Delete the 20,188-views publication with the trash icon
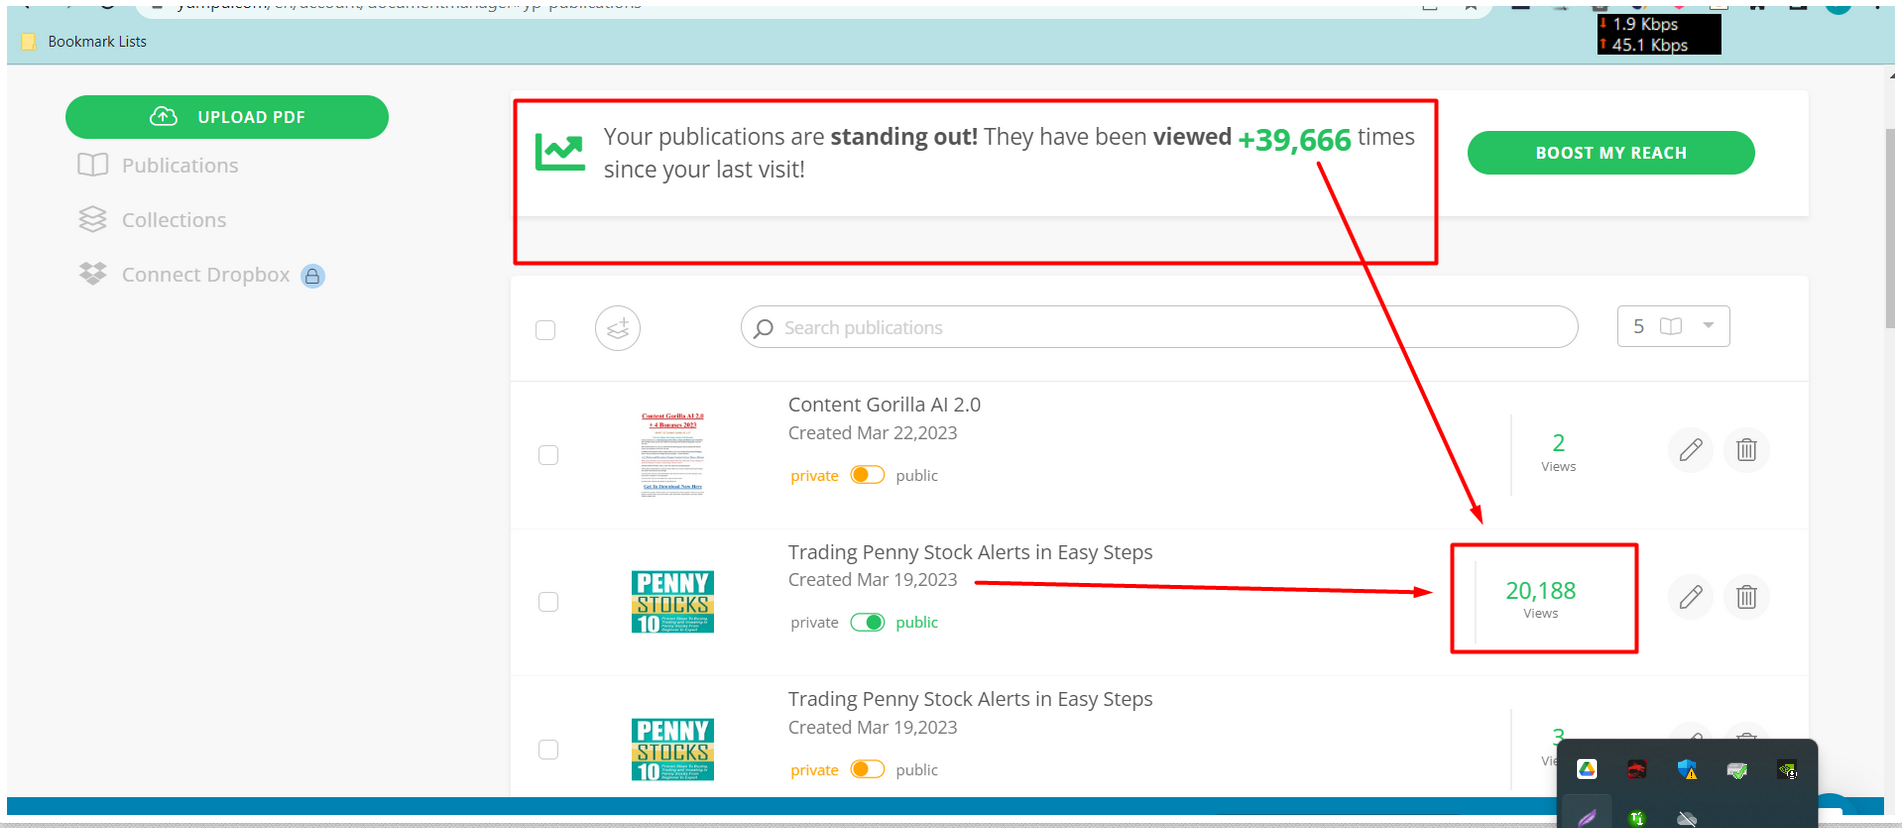Viewport: 1902px width, 828px height. (x=1747, y=597)
